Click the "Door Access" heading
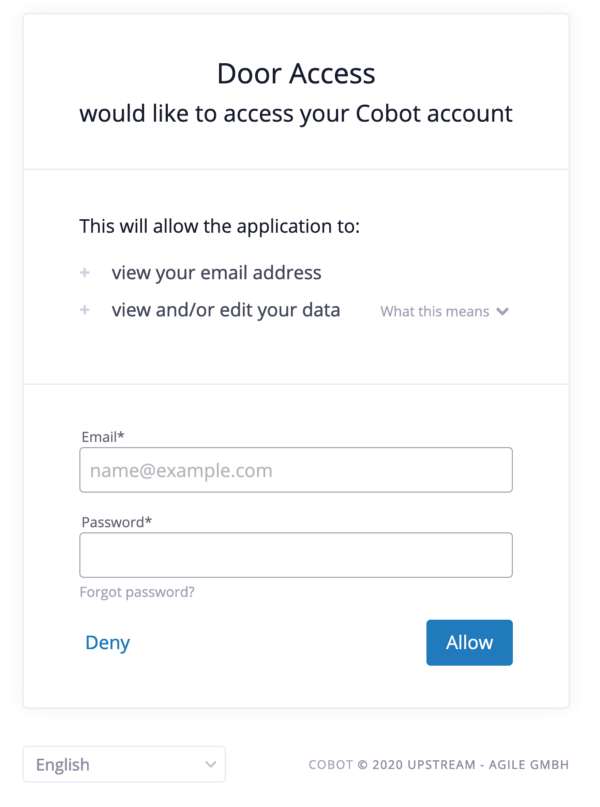600x807 pixels. [296, 73]
